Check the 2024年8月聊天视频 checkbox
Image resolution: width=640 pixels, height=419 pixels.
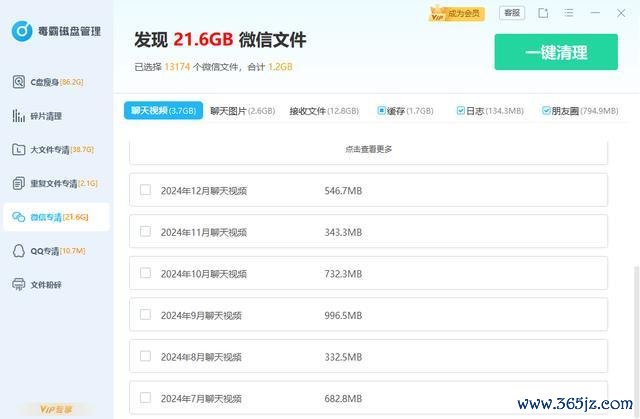click(x=145, y=356)
